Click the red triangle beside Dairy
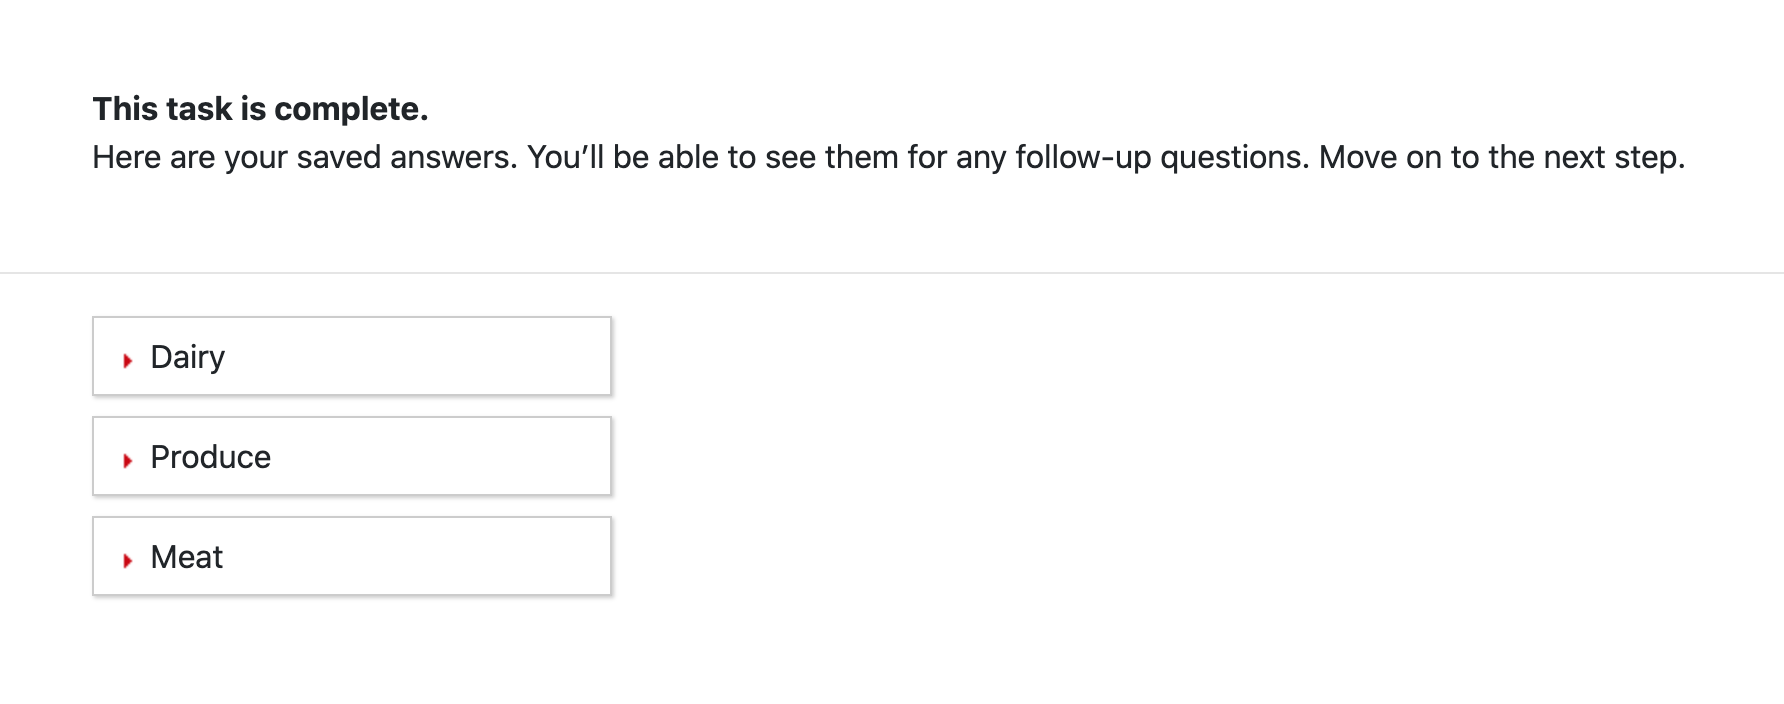 click(x=128, y=360)
